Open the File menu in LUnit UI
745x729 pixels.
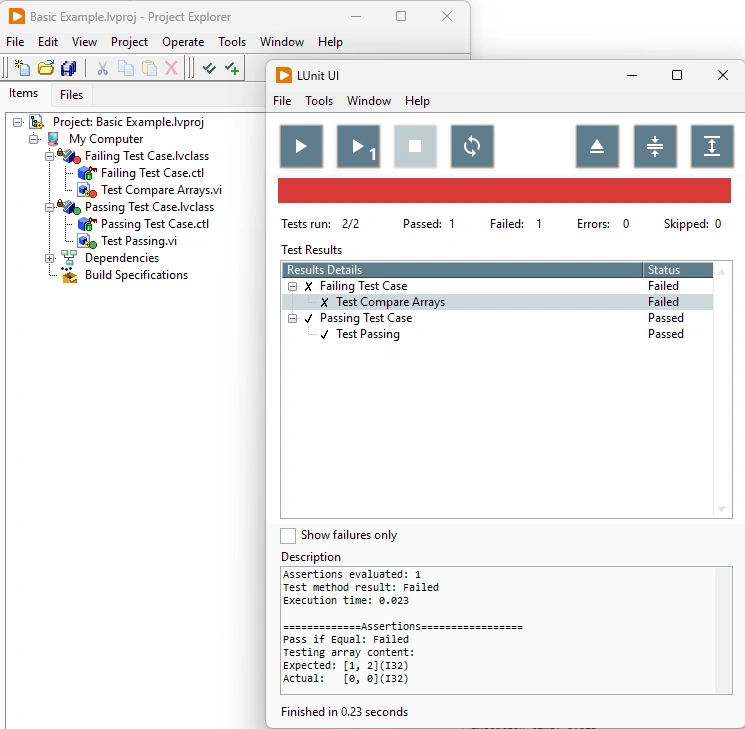pyautogui.click(x=282, y=101)
